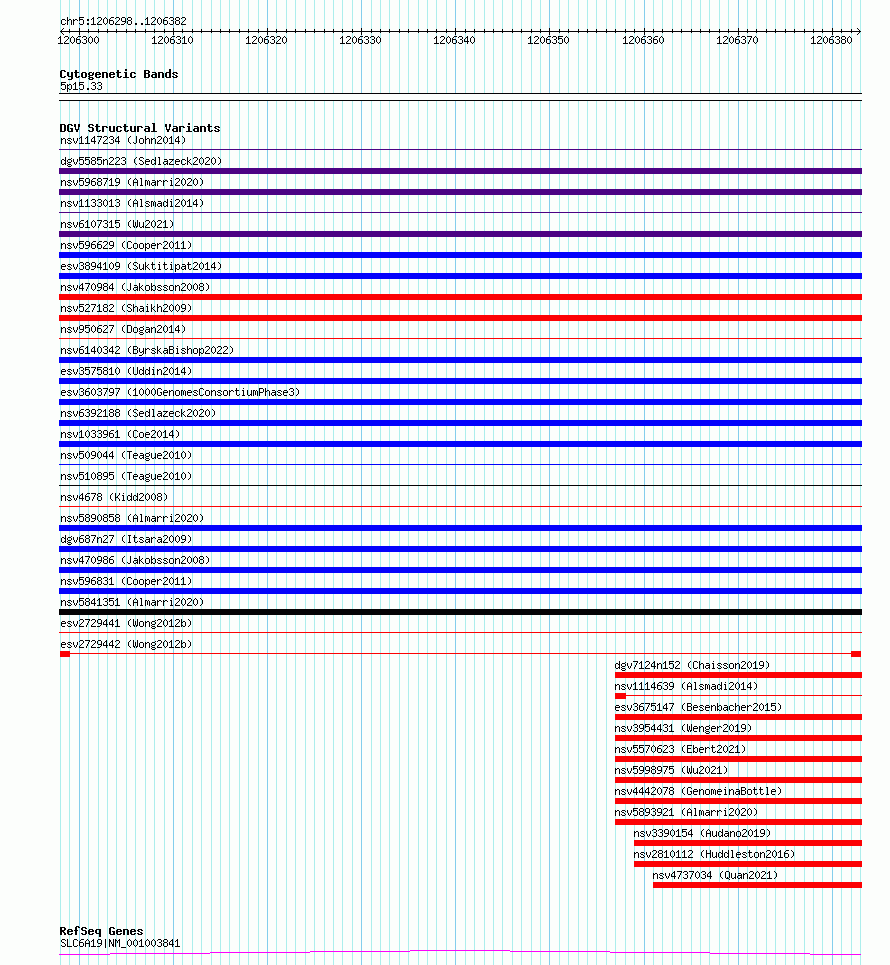890x965 pixels.
Task: Click nsv470984 (Jakobsson2008) label
Action: coord(135,287)
